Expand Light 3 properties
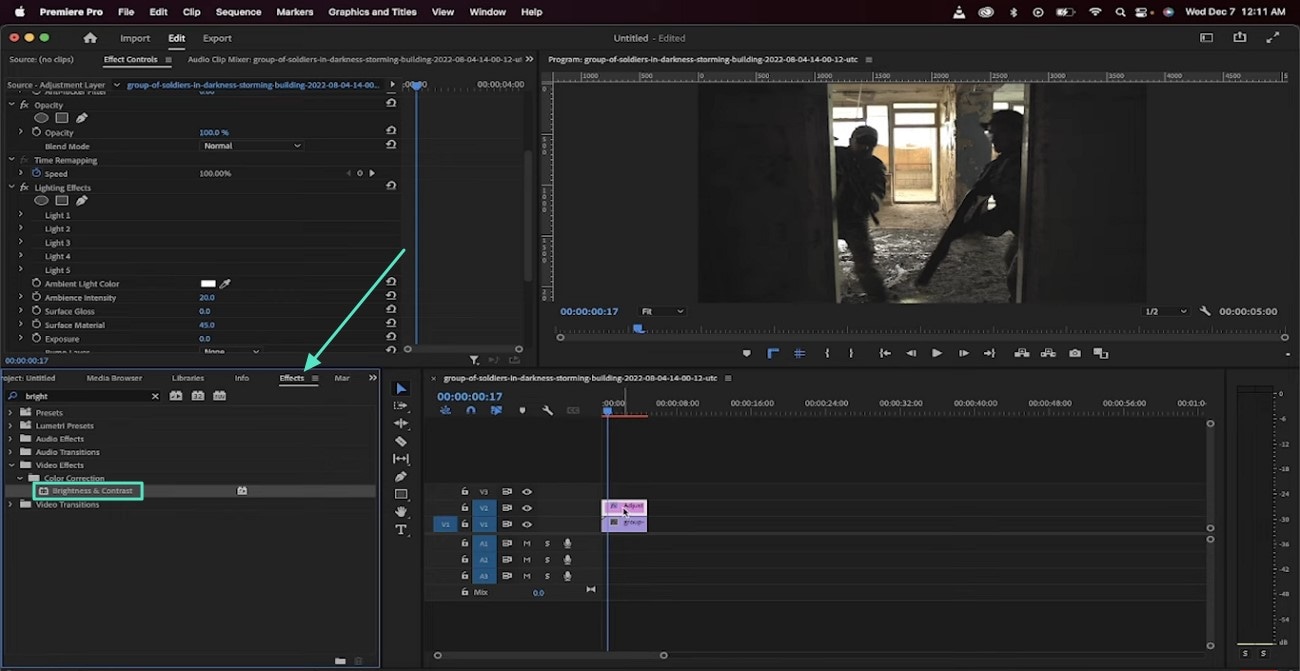This screenshot has height=671, width=1300. (x=20, y=242)
